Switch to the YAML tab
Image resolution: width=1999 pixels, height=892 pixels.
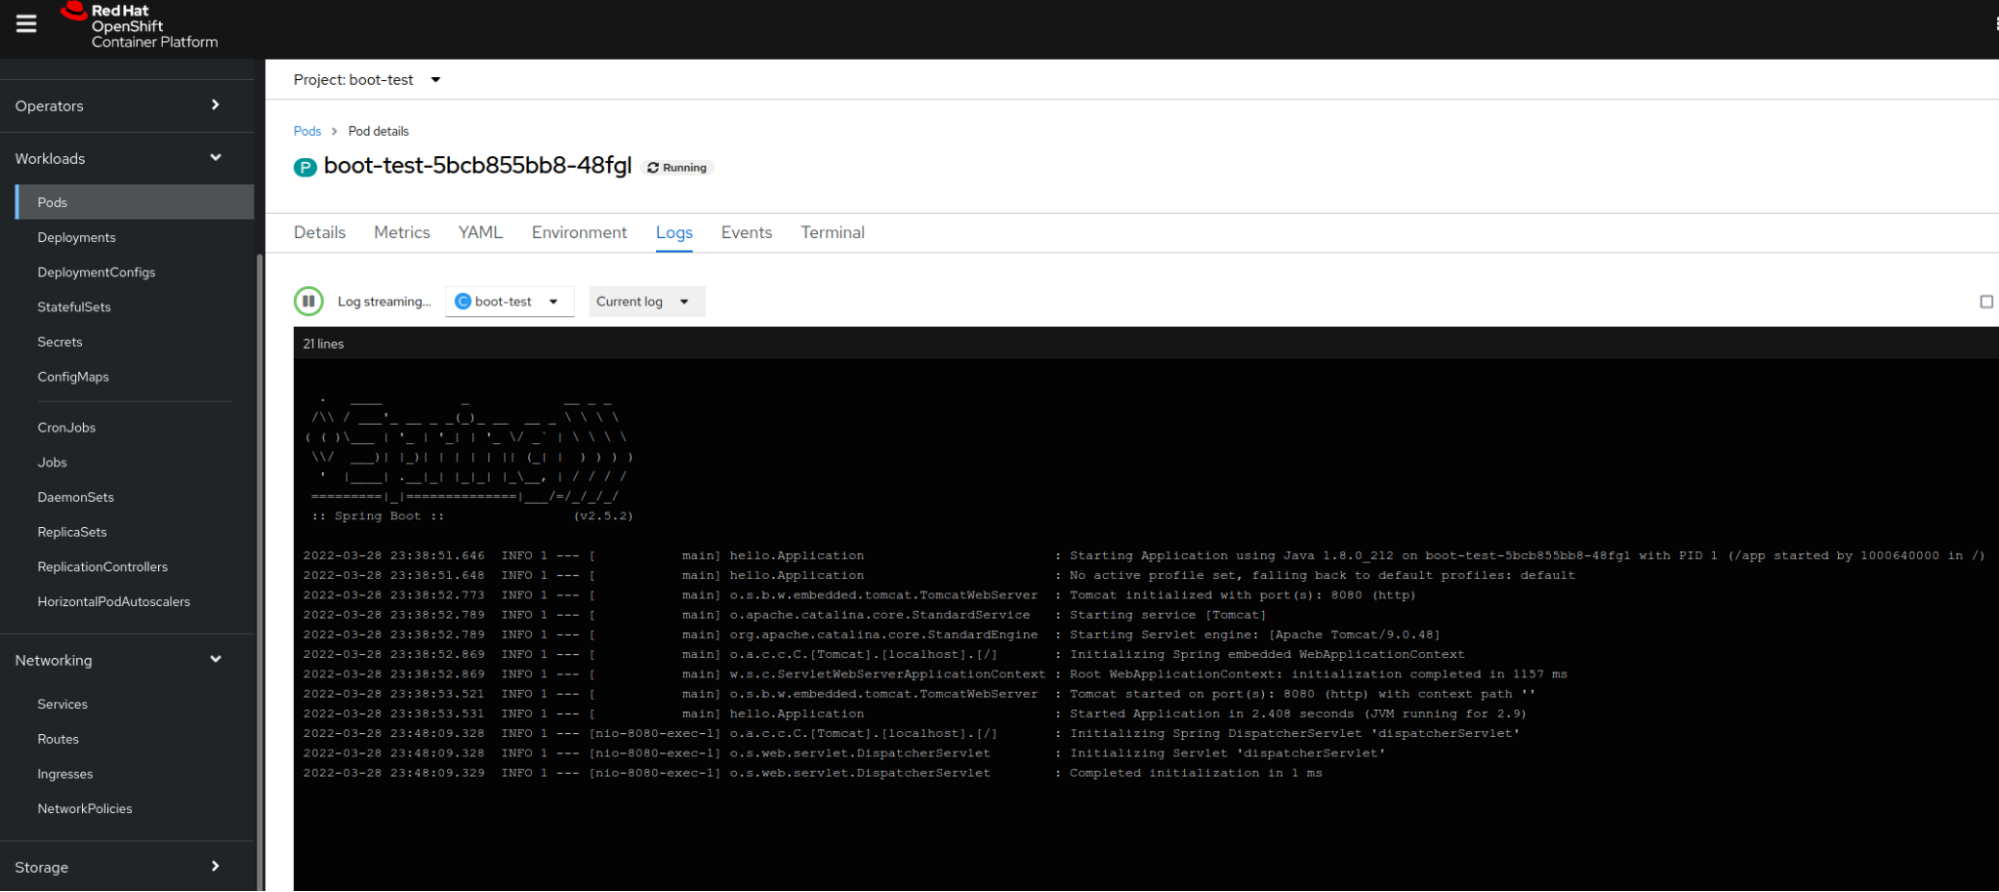[x=481, y=232]
